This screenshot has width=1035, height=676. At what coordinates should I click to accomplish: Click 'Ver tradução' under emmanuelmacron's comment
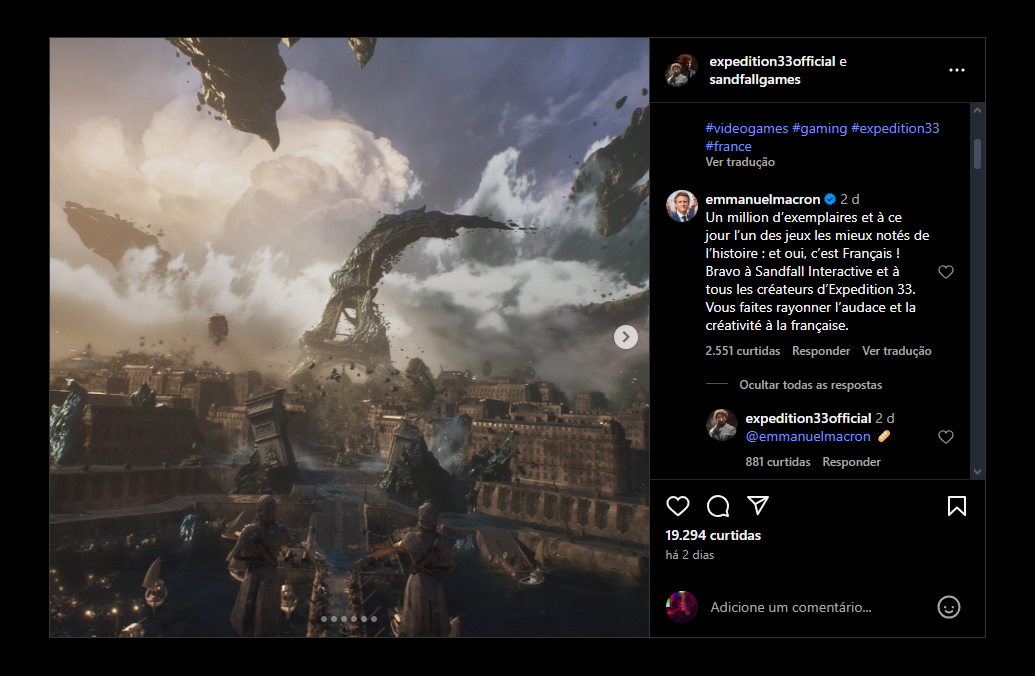click(896, 351)
